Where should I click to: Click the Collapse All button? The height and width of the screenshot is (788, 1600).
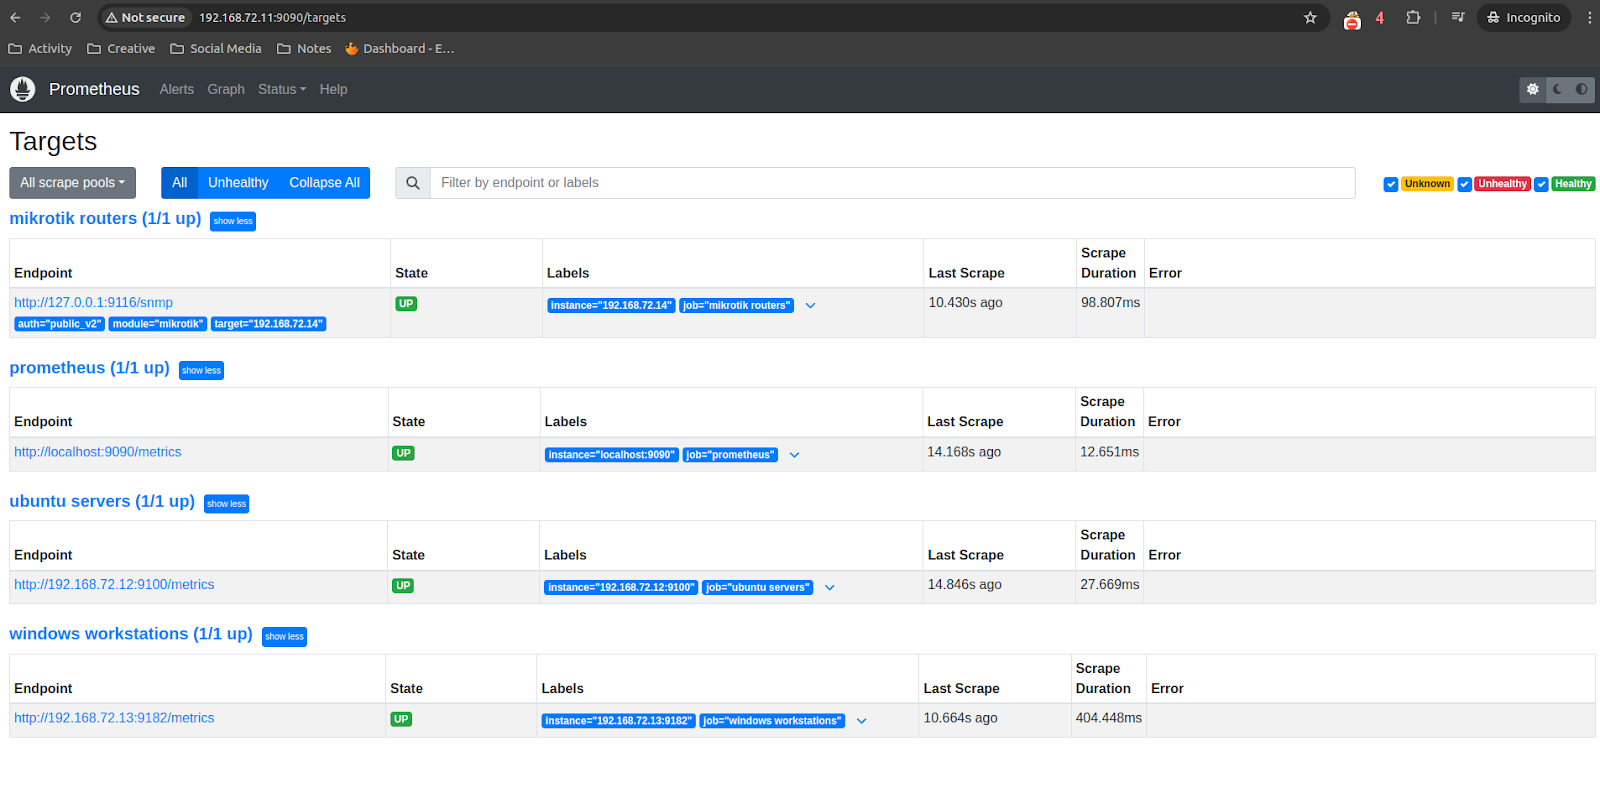(324, 183)
